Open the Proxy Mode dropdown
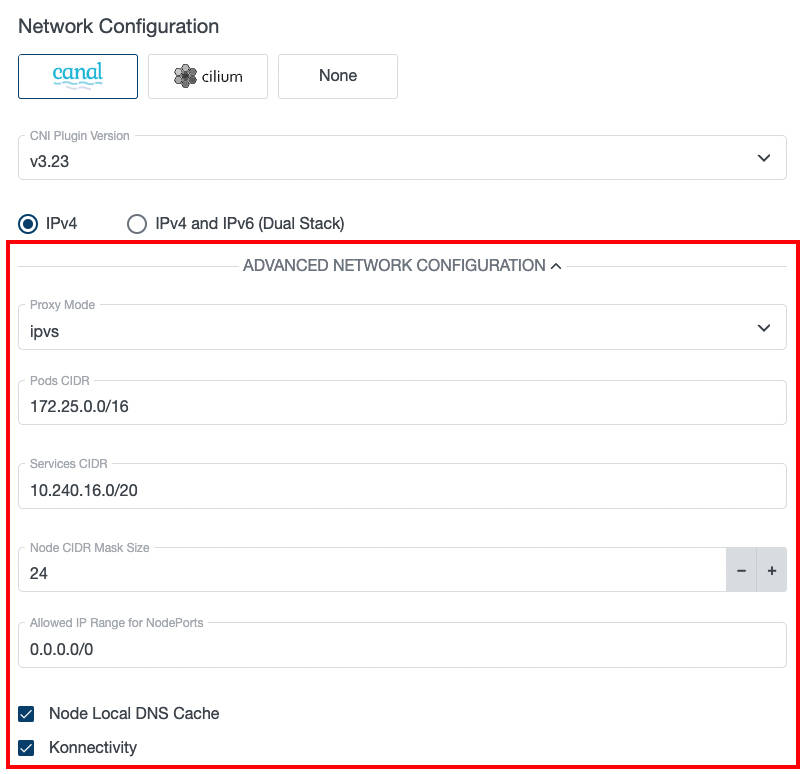 pyautogui.click(x=400, y=327)
